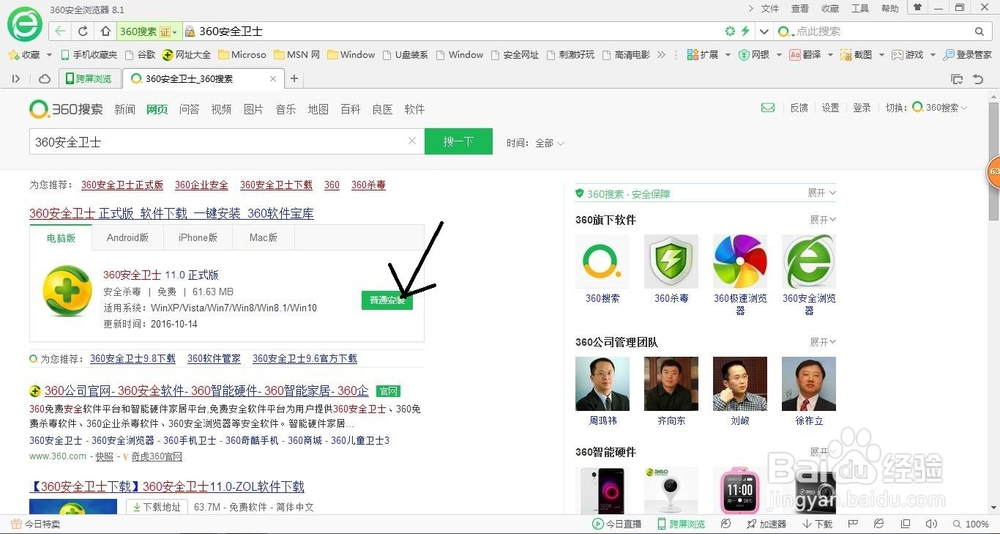Open the address bar history dropdown arrow
Viewport: 1000px width, 534px height.
pos(763,31)
